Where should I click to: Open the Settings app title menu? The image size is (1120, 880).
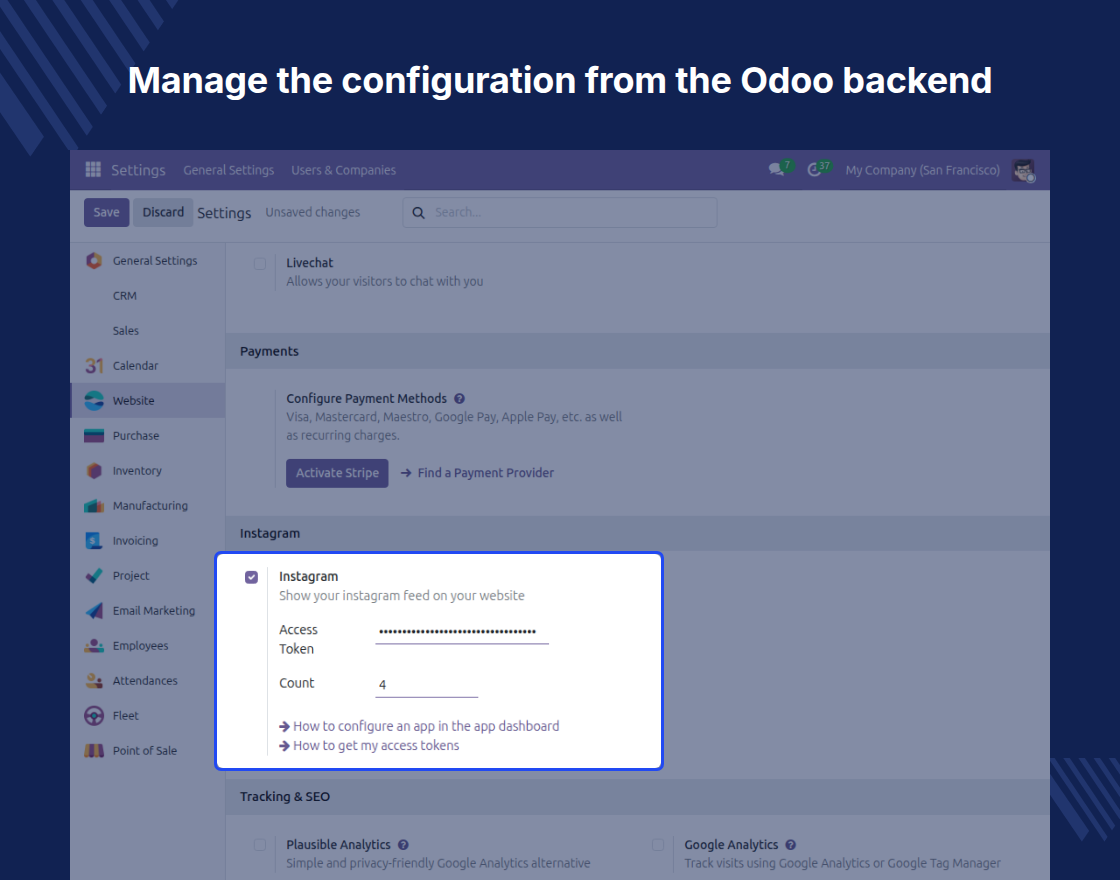click(x=139, y=170)
